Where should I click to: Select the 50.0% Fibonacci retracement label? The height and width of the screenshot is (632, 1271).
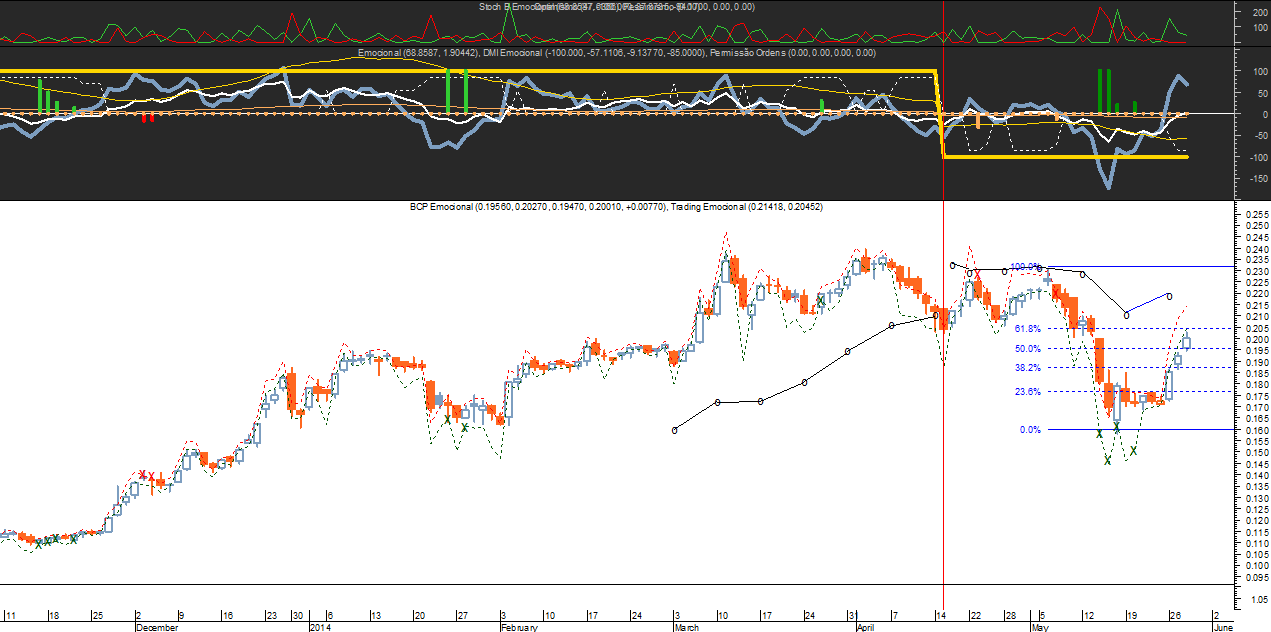(1028, 348)
